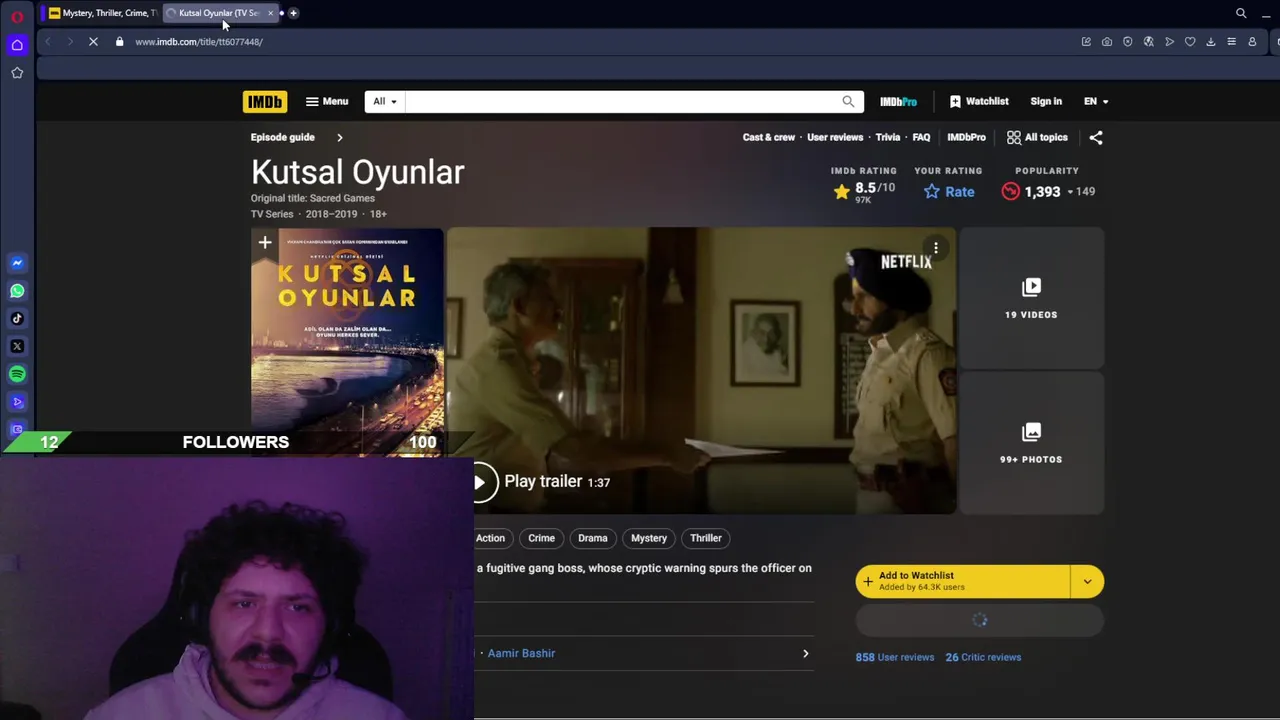The width and height of the screenshot is (1280, 720).
Task: Open Spotify in the Opera sidebar
Action: 17,374
